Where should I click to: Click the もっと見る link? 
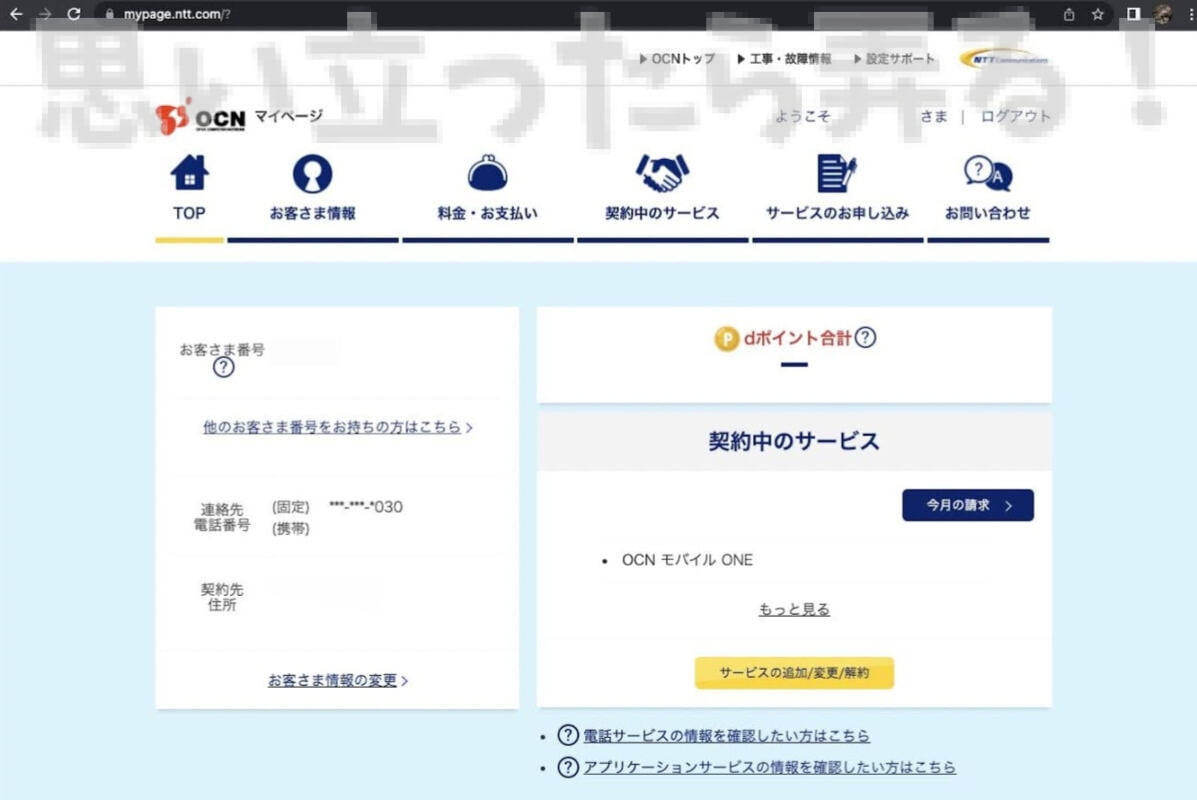pyautogui.click(x=794, y=609)
